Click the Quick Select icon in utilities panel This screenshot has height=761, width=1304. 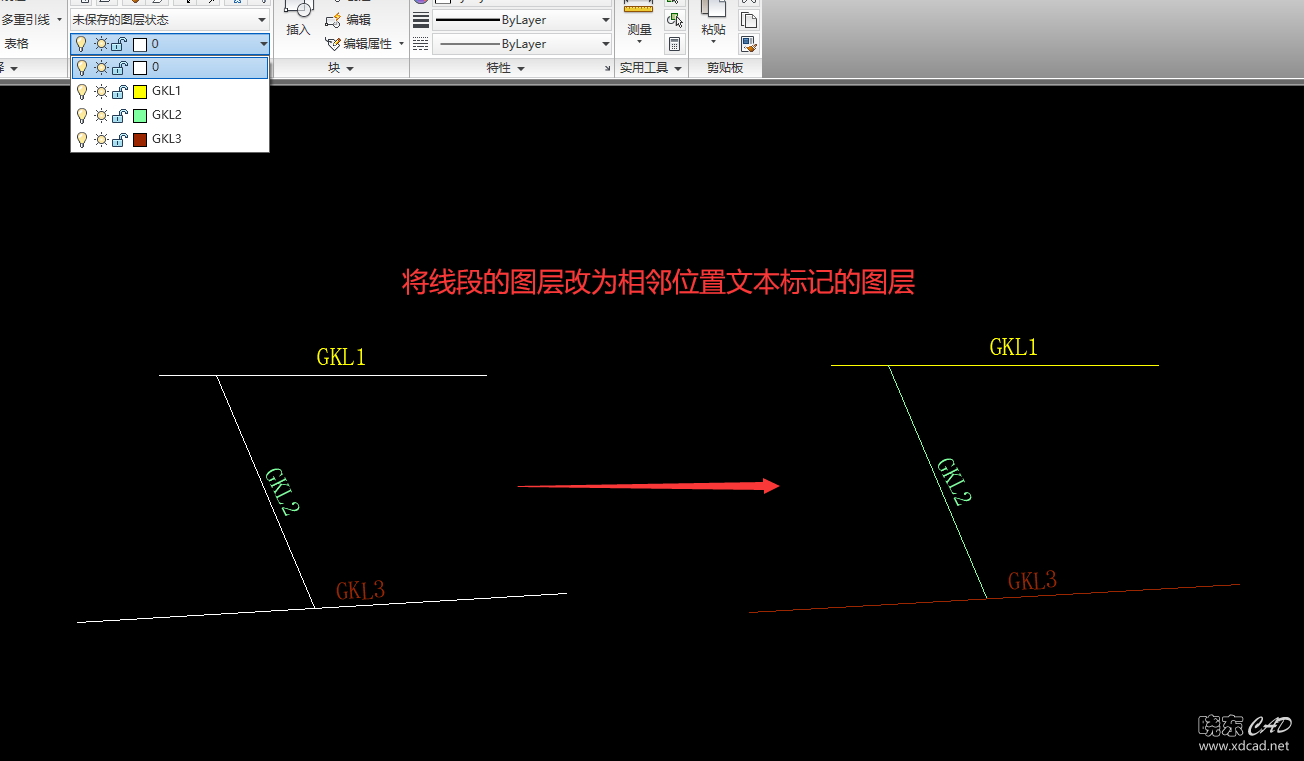click(674, 20)
